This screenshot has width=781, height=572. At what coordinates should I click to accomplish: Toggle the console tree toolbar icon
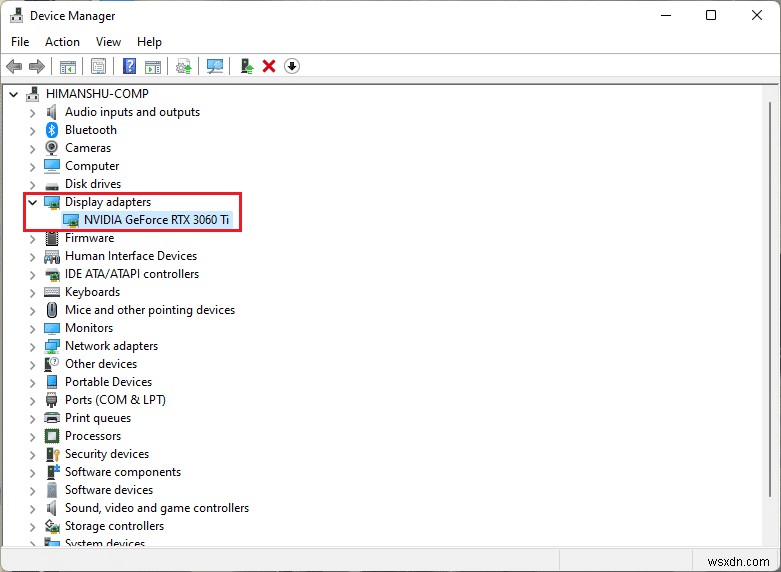pos(68,66)
